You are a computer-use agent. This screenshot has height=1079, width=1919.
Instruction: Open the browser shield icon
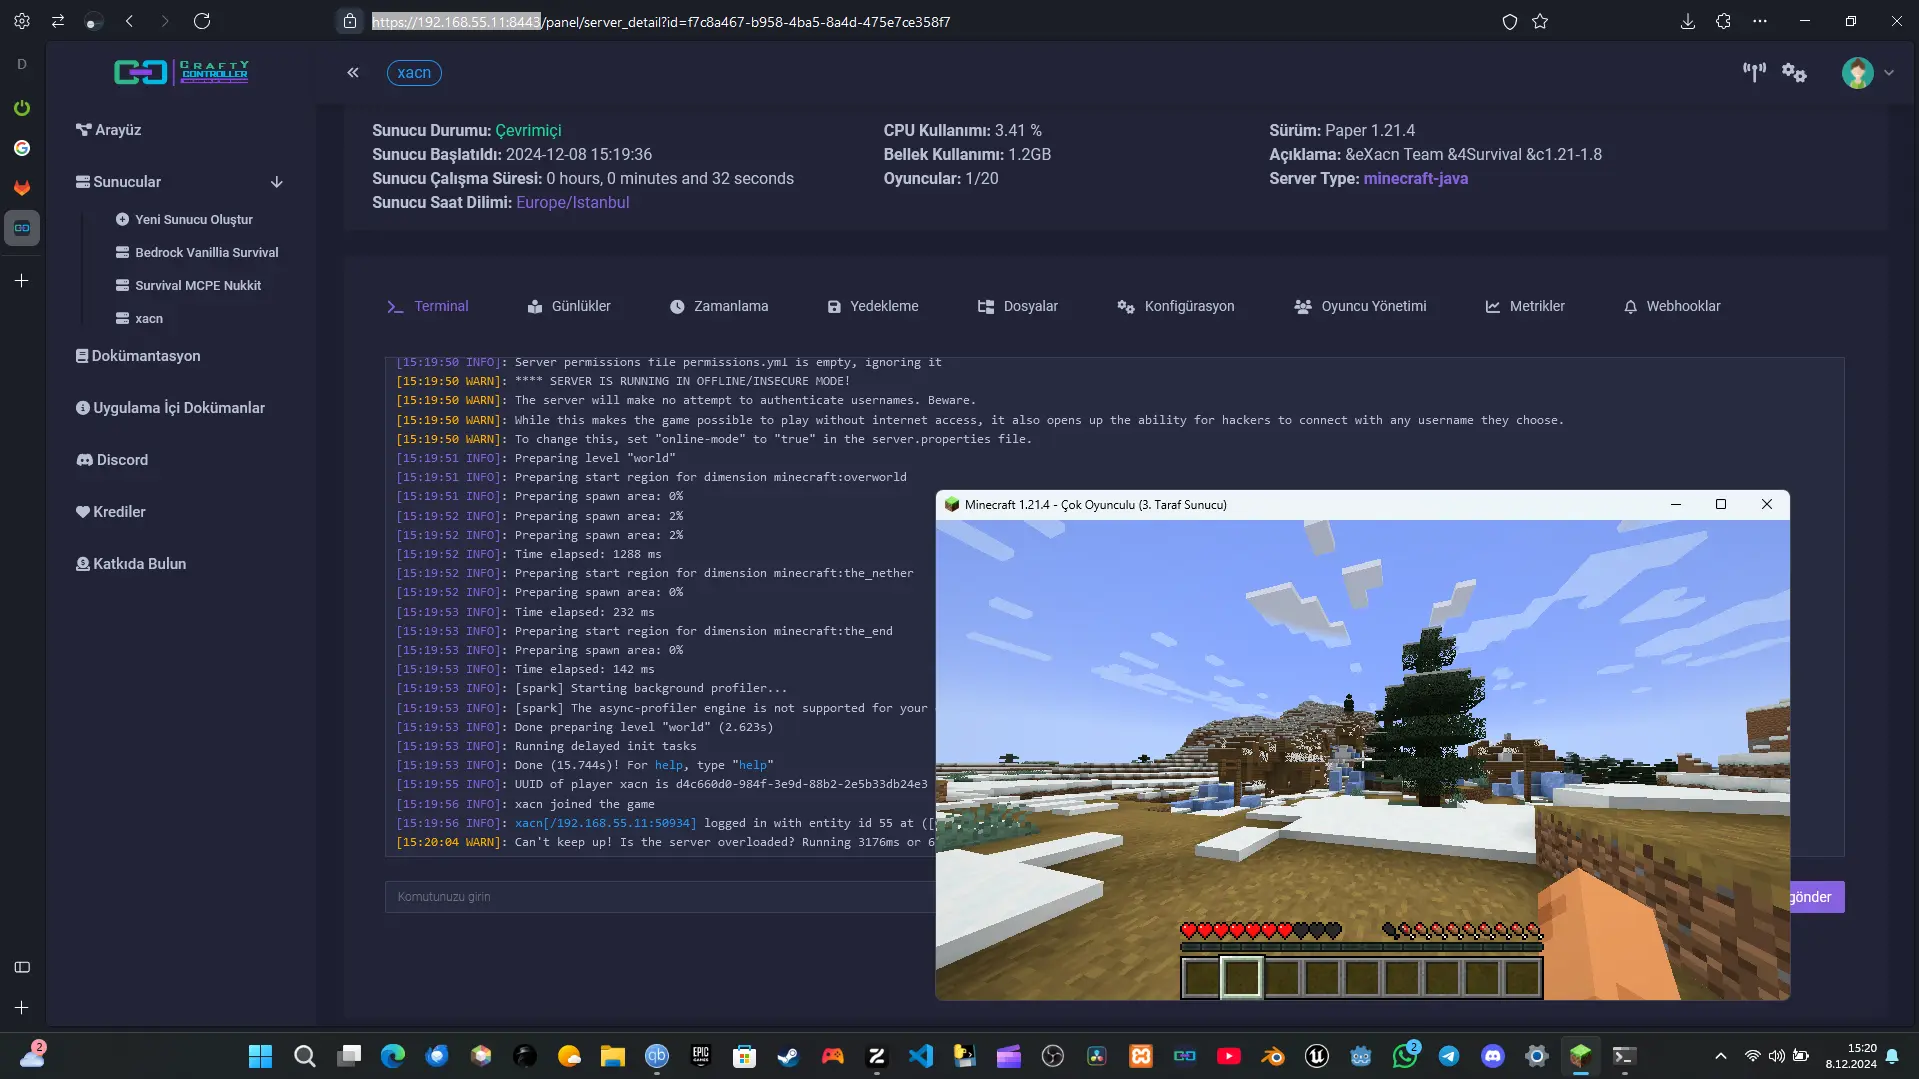tap(1510, 21)
